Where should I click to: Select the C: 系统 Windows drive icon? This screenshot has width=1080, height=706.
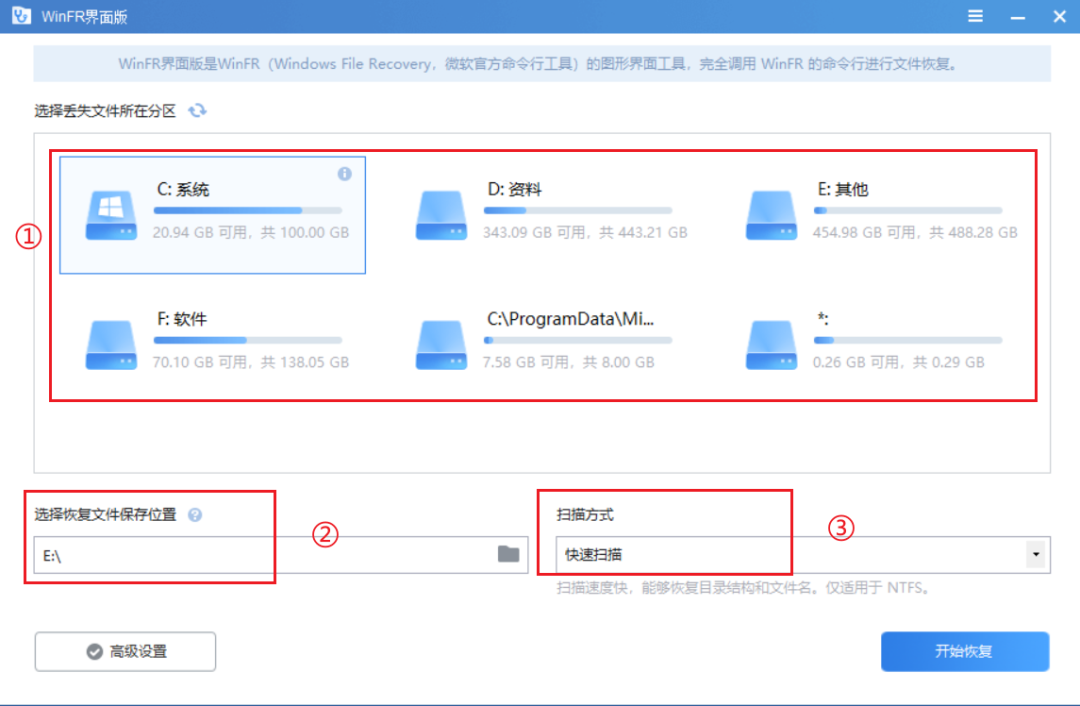111,216
